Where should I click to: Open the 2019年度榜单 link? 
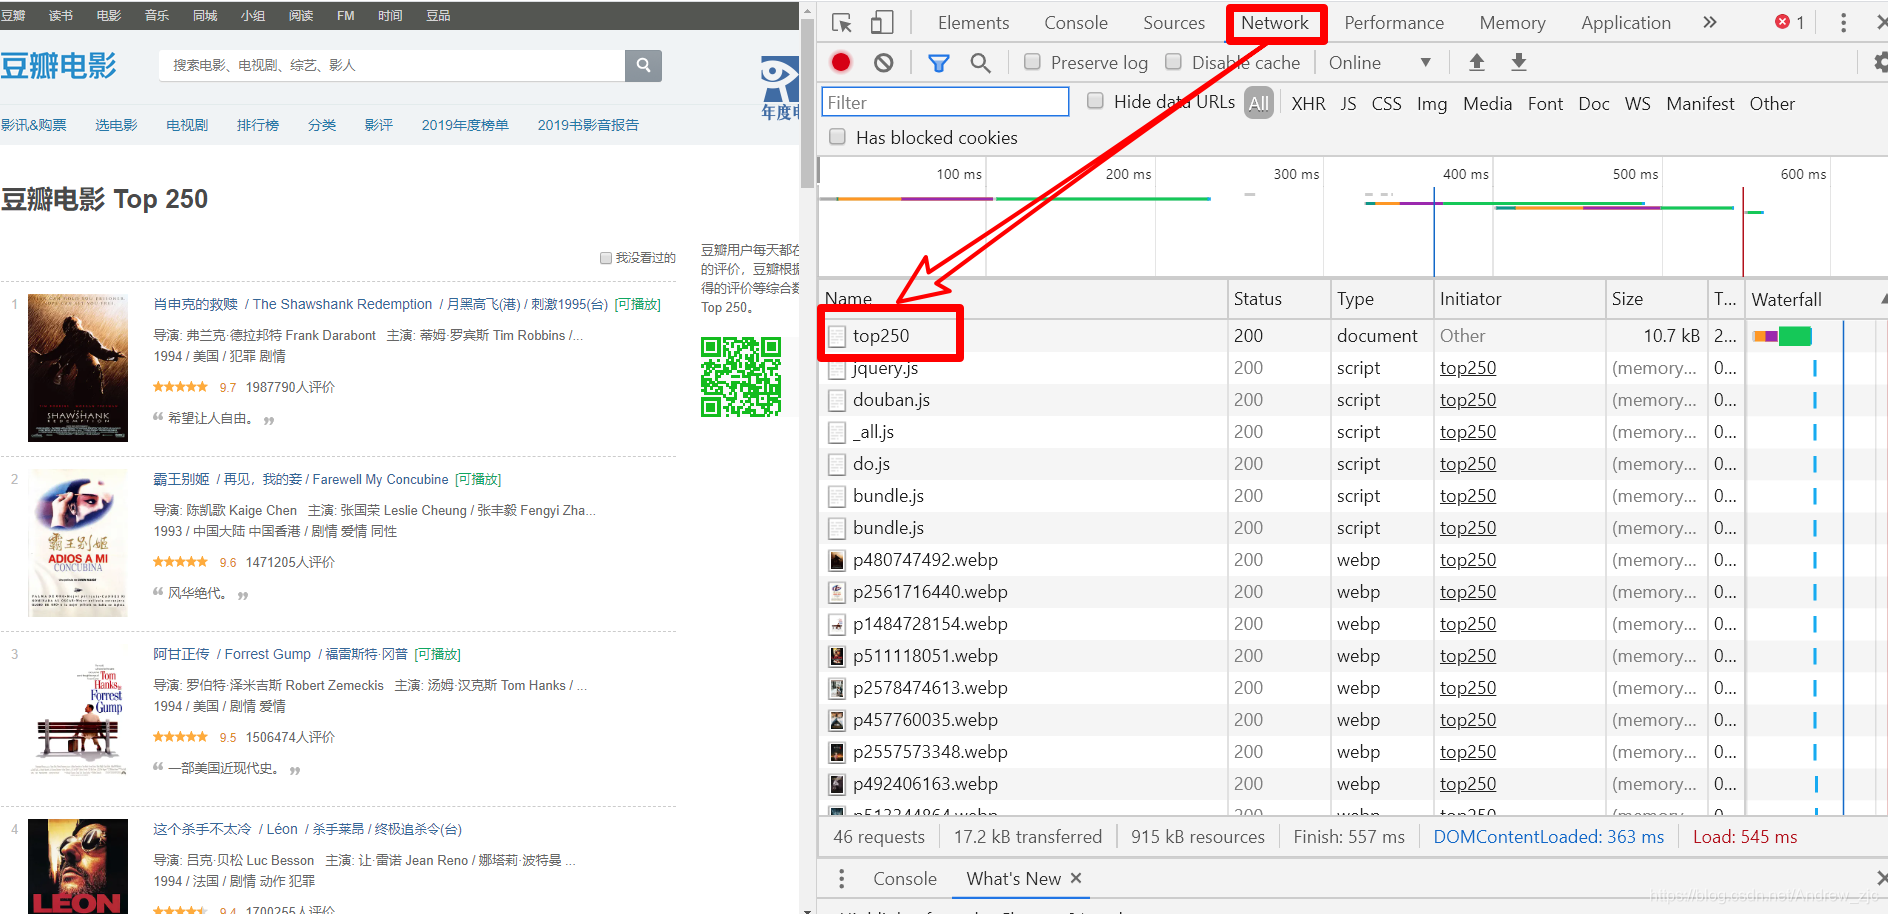pyautogui.click(x=465, y=125)
